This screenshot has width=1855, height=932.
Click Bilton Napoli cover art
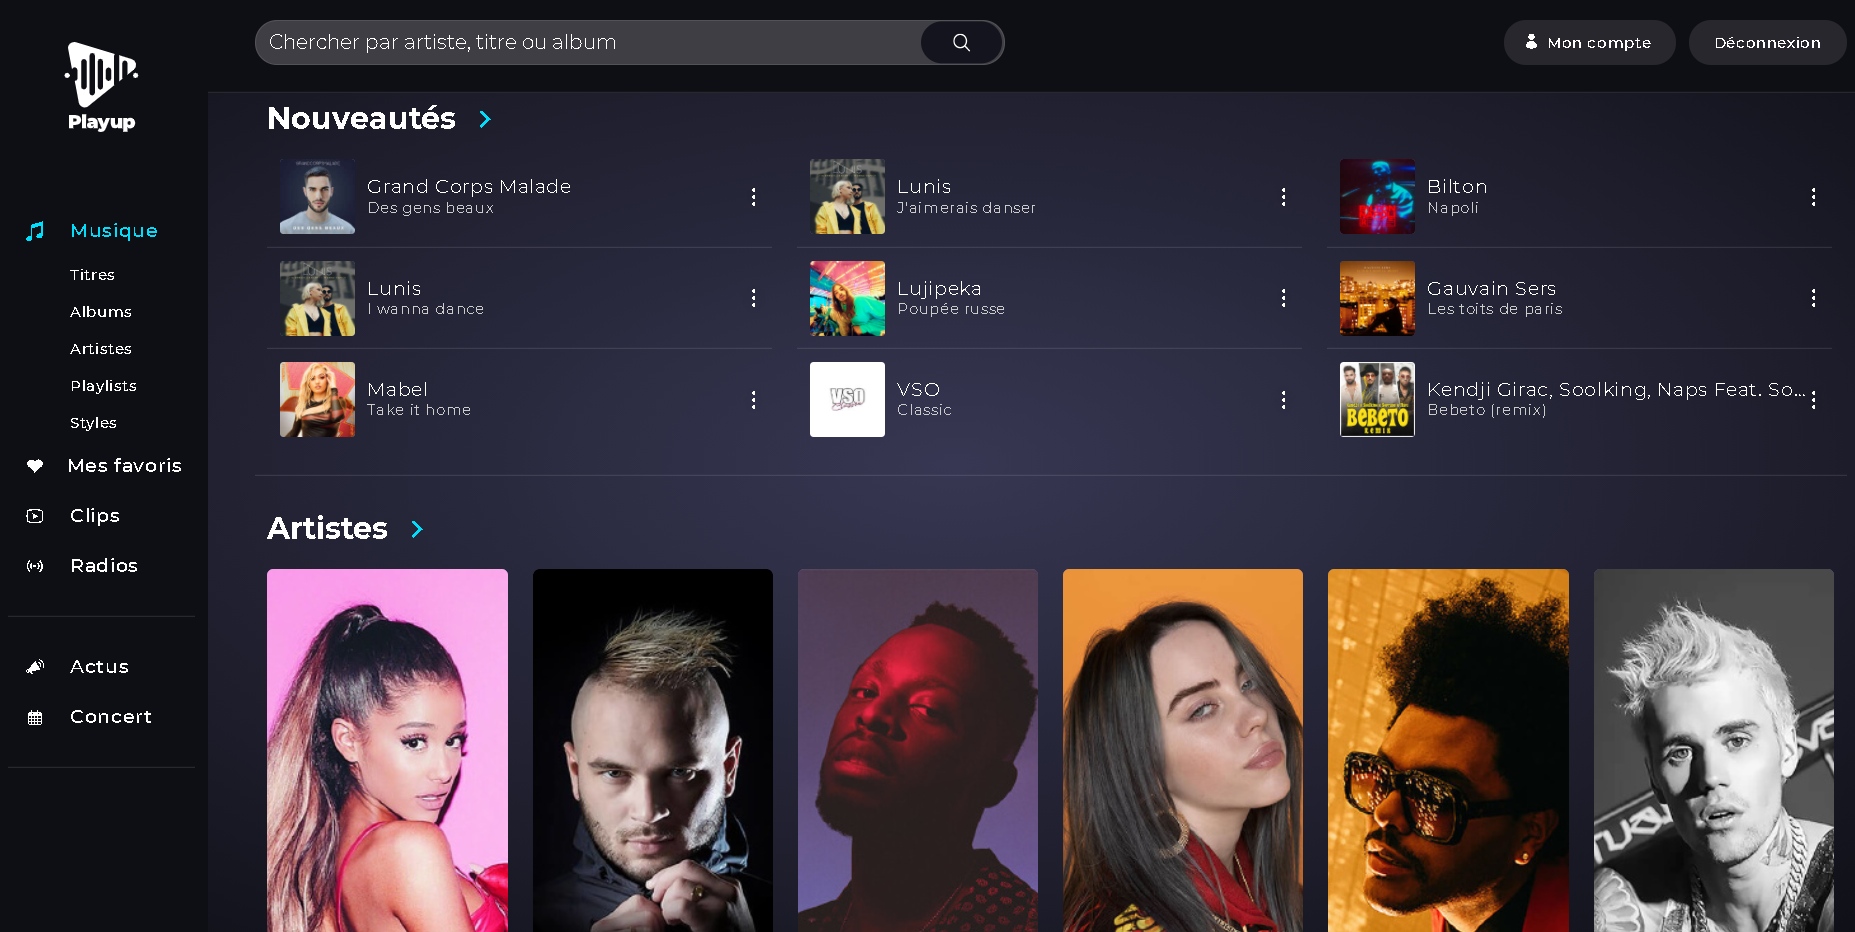(x=1377, y=197)
